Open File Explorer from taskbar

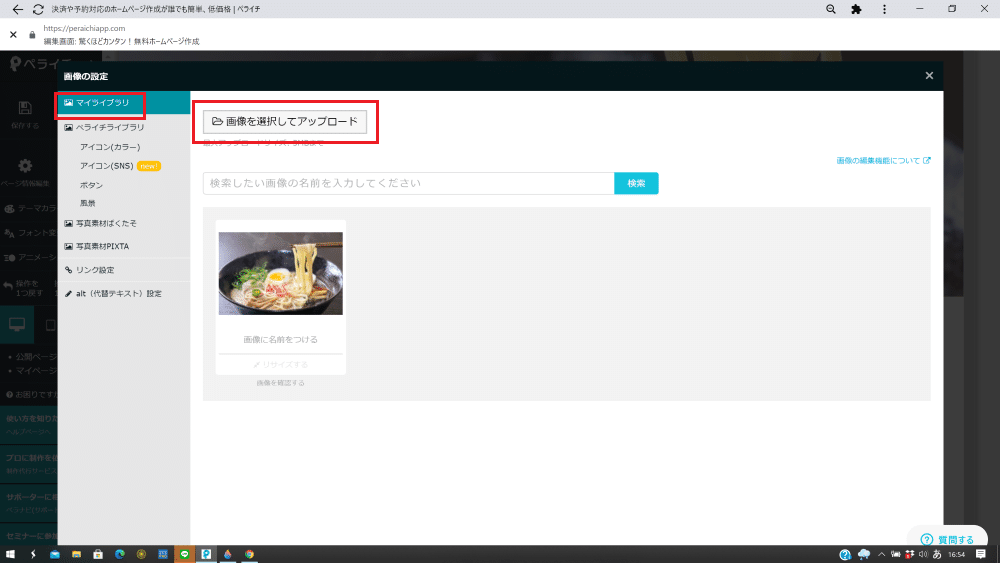click(x=77, y=554)
